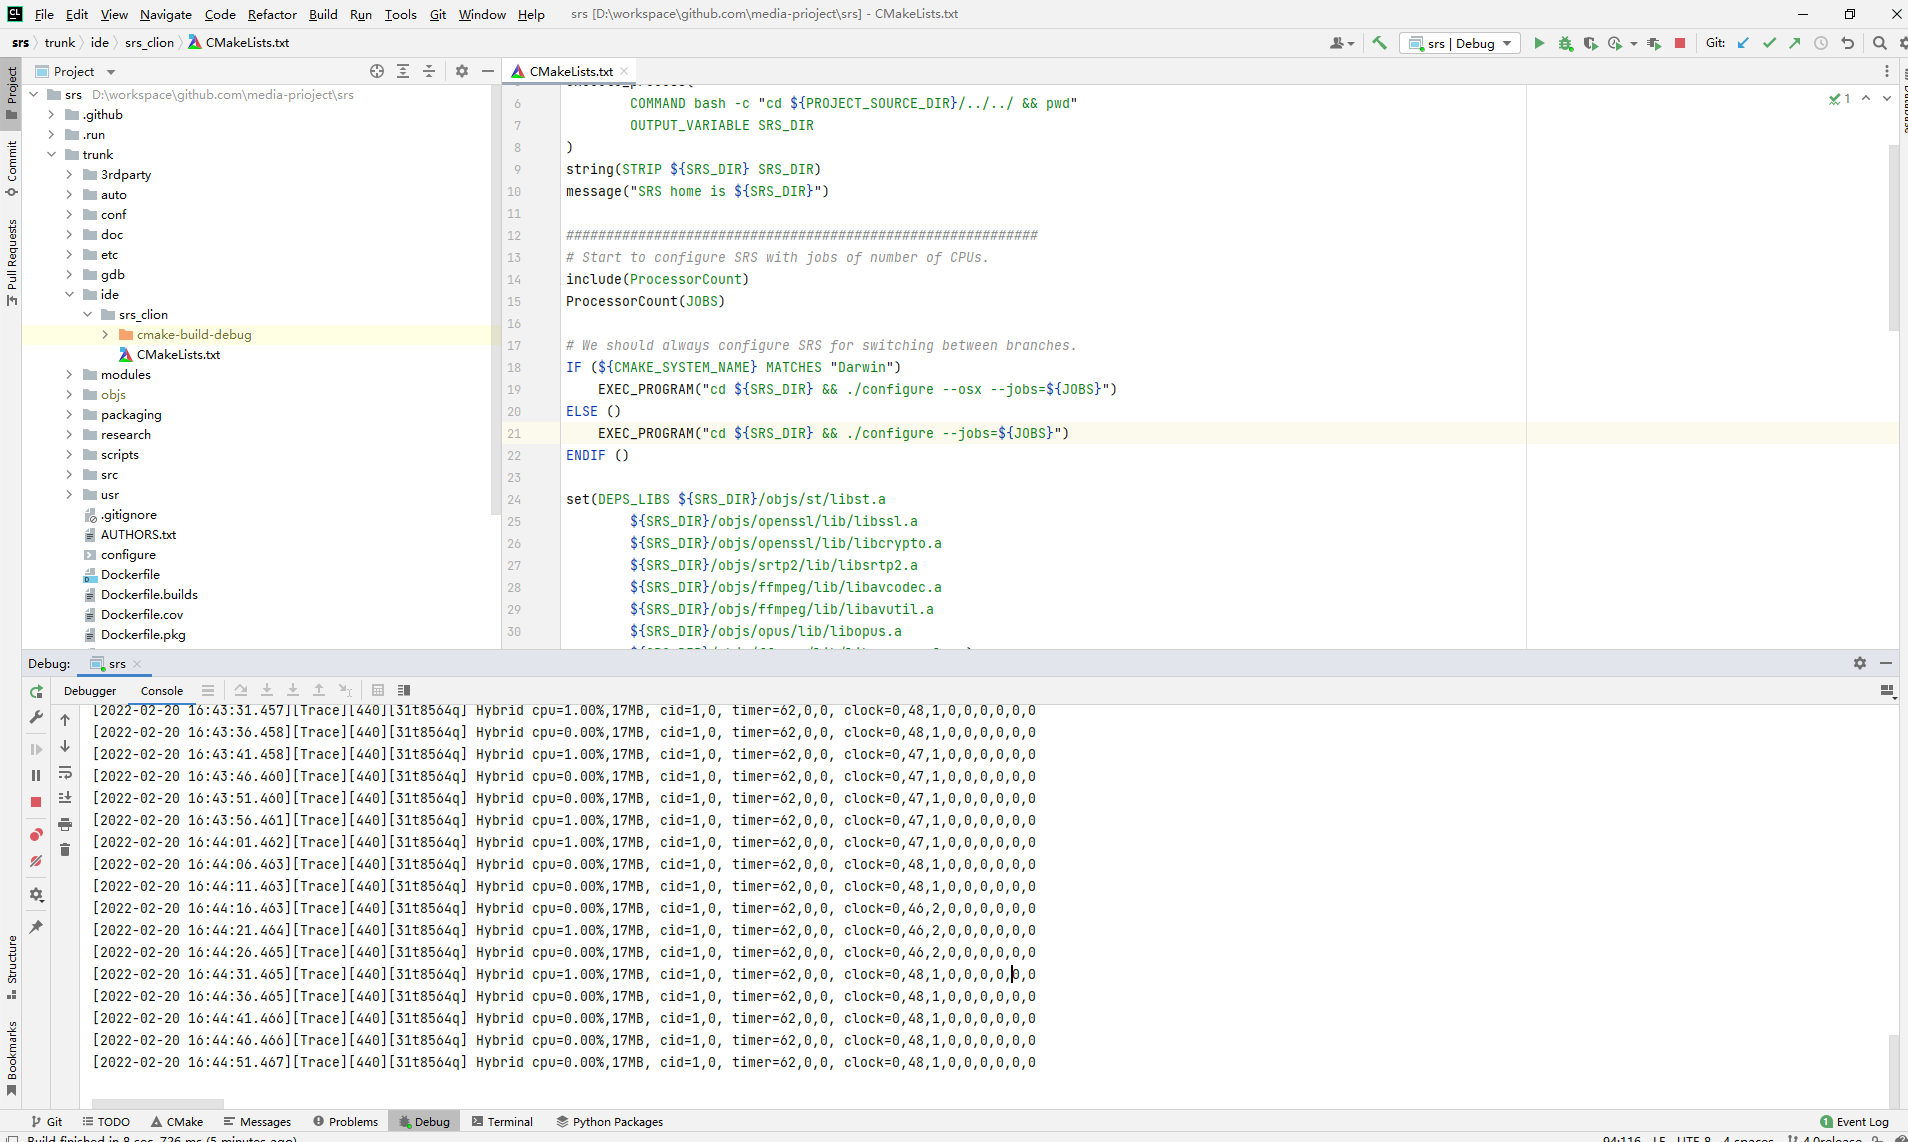Viewport: 1908px width, 1142px height.
Task: Open Project panel gear options
Action: pos(462,71)
